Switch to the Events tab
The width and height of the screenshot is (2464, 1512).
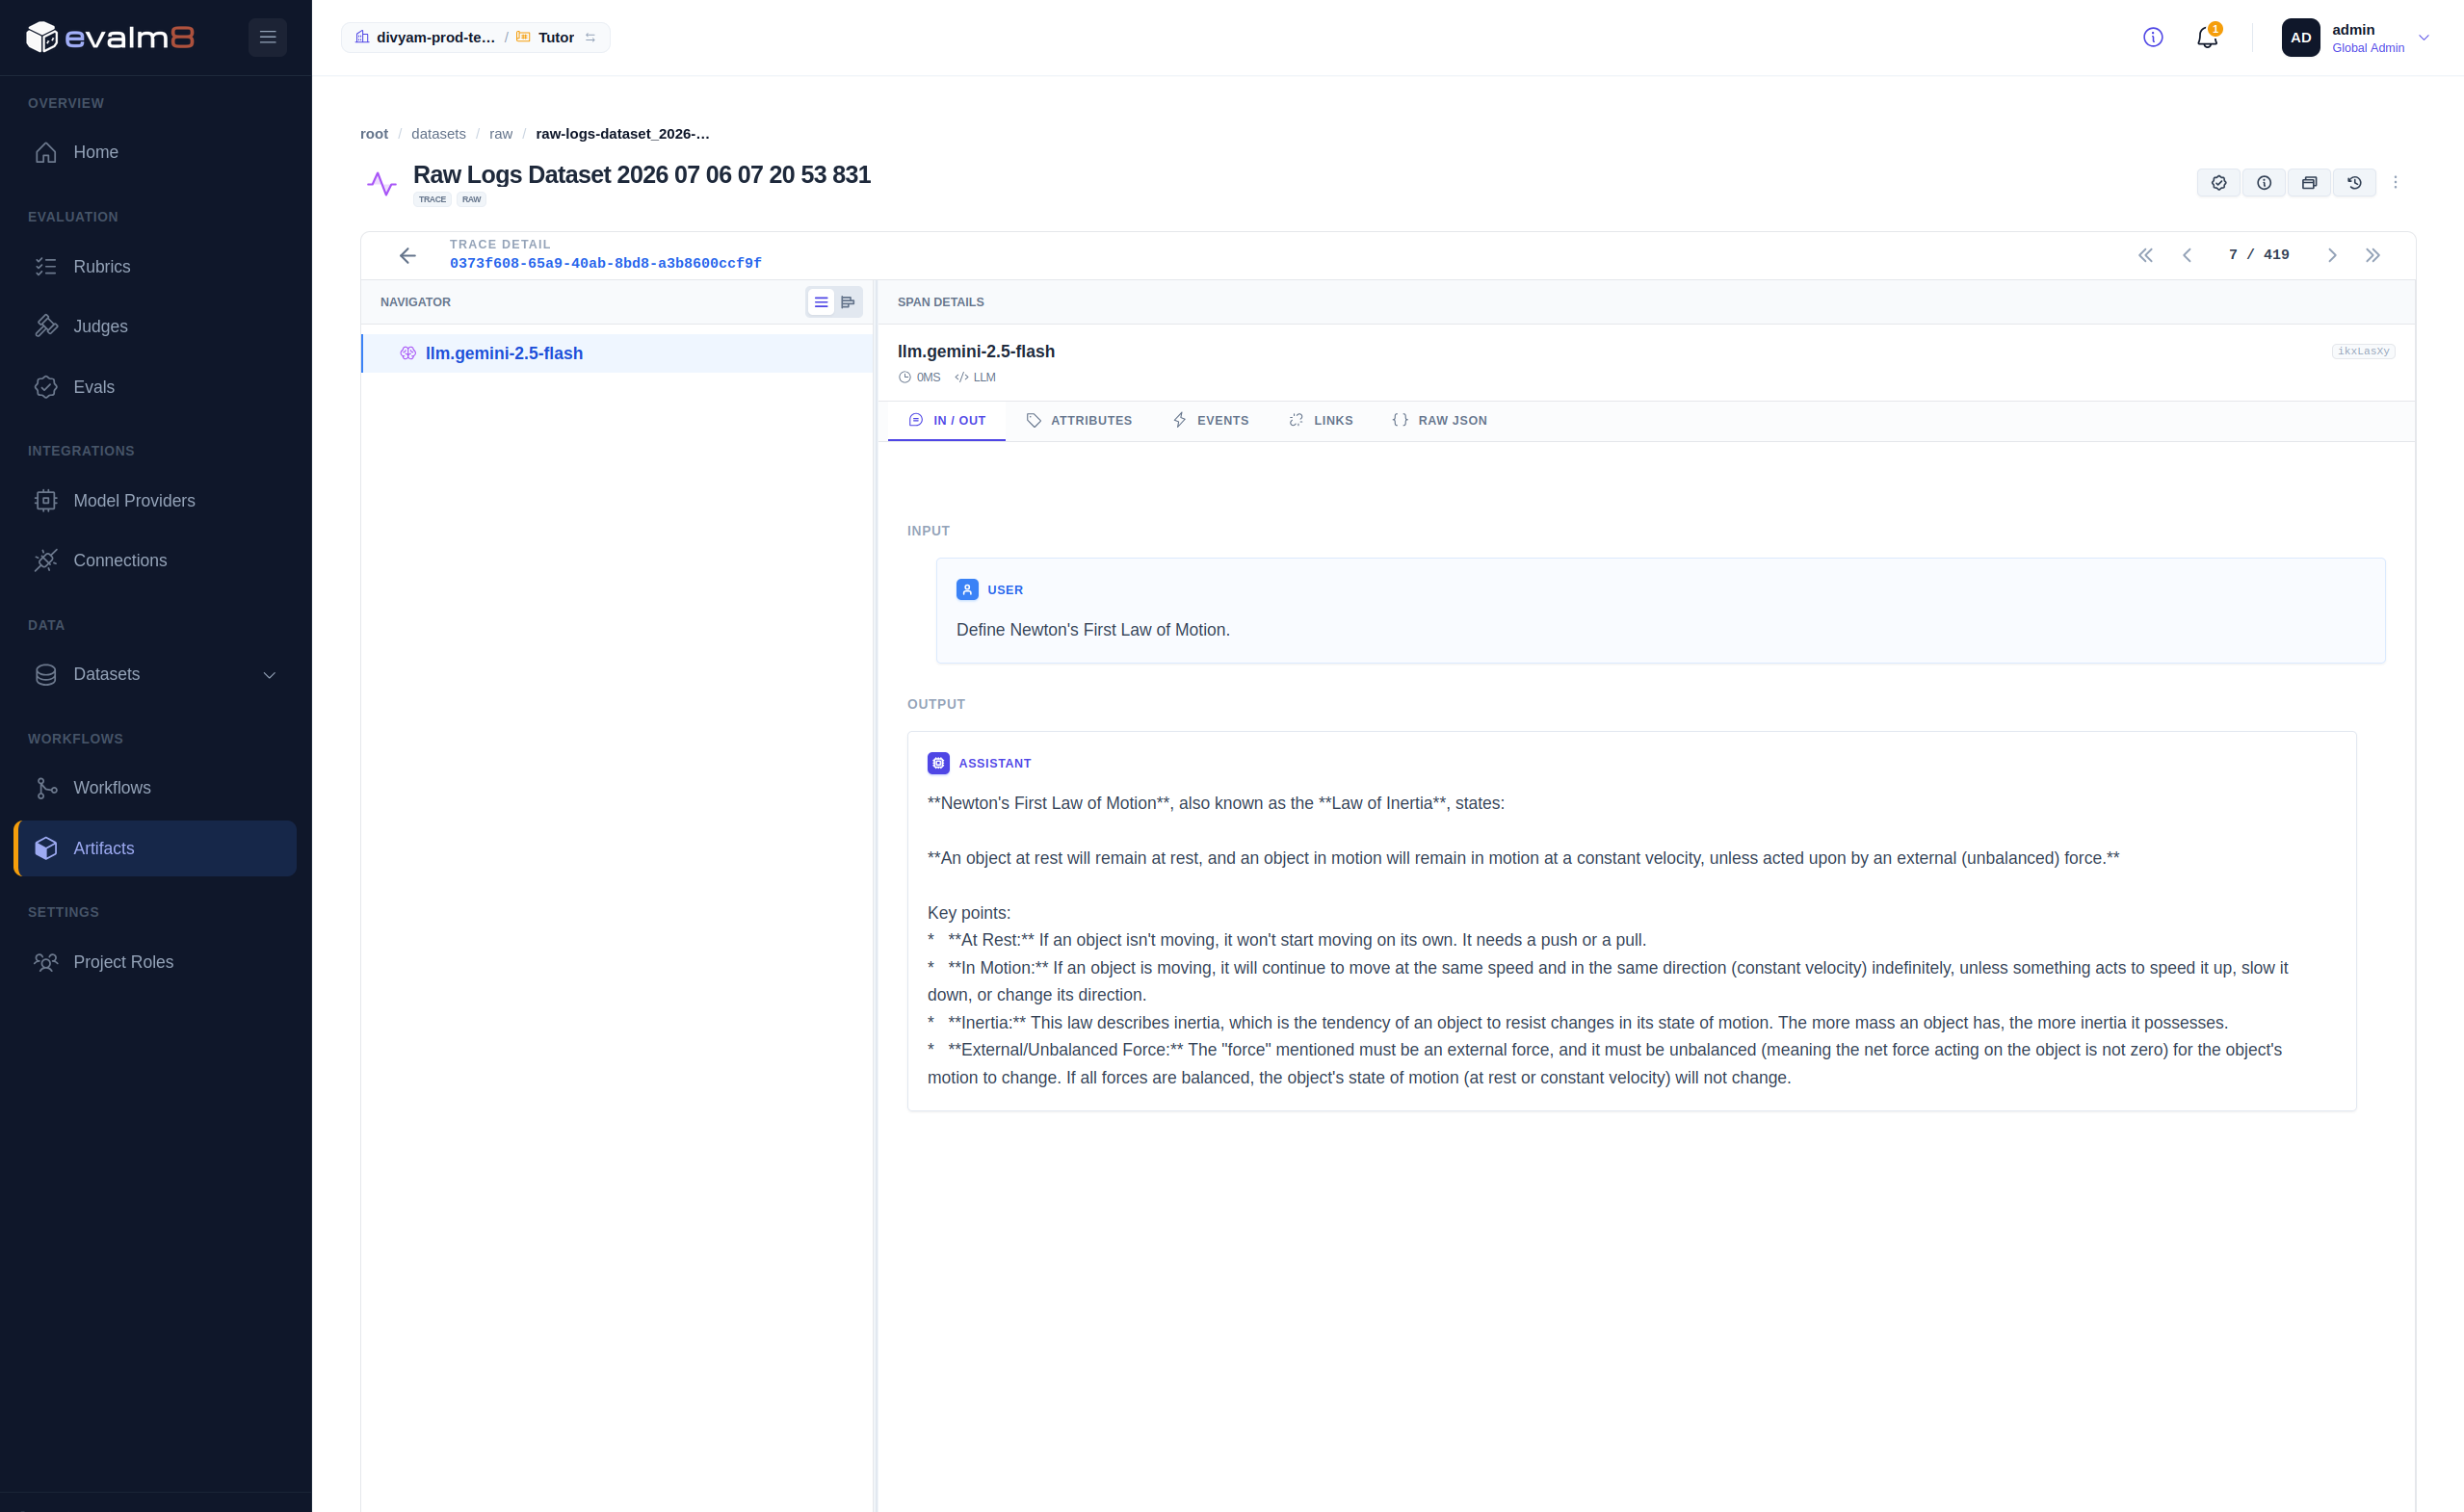coord(1210,421)
